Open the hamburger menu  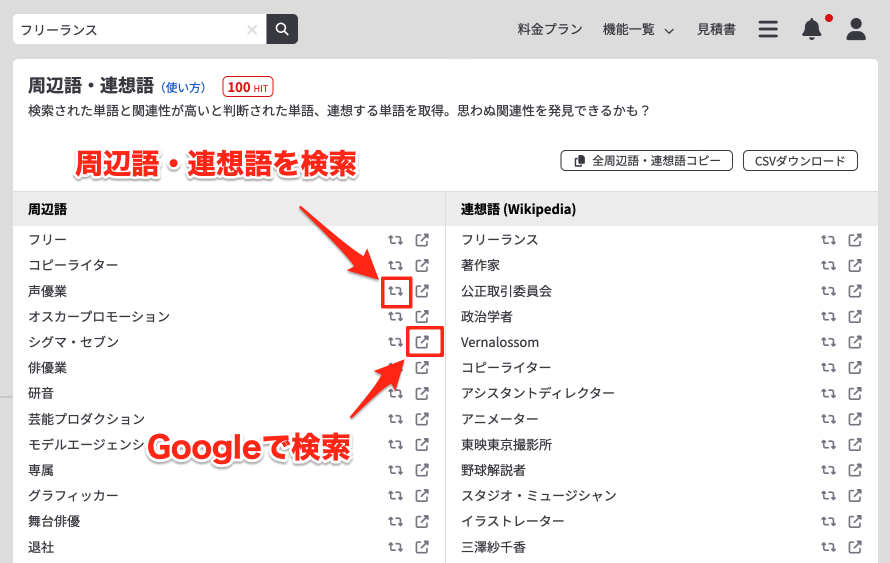coord(768,29)
